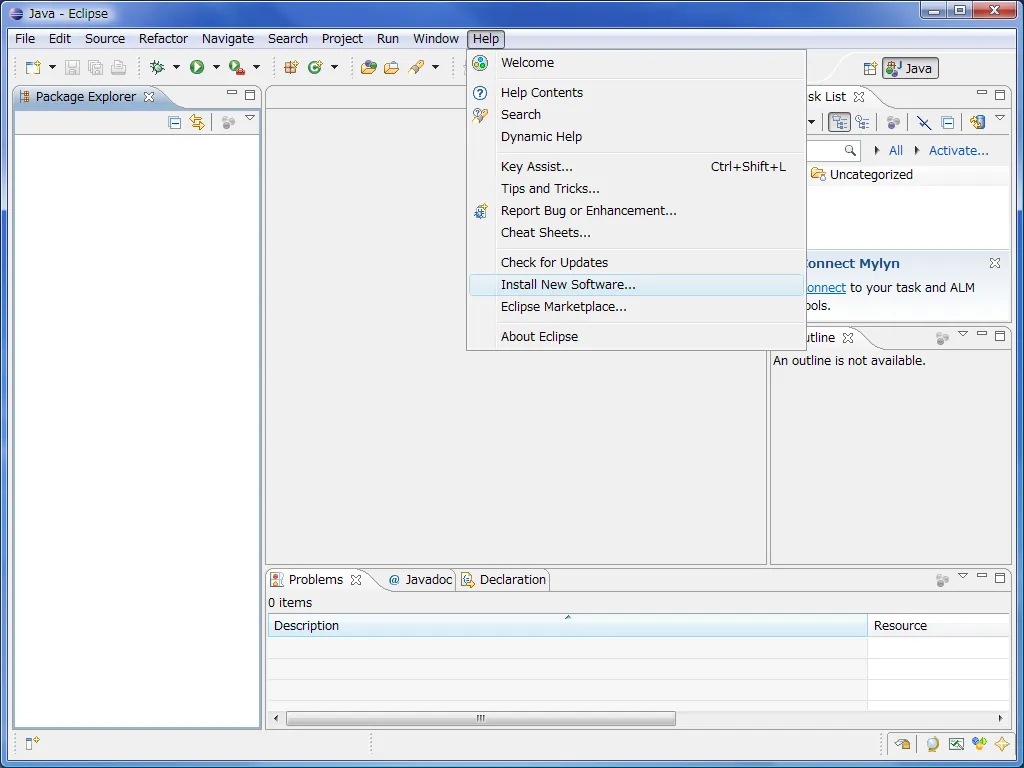This screenshot has width=1024, height=768.
Task: Click the Open Perspective icon
Action: pos(870,68)
